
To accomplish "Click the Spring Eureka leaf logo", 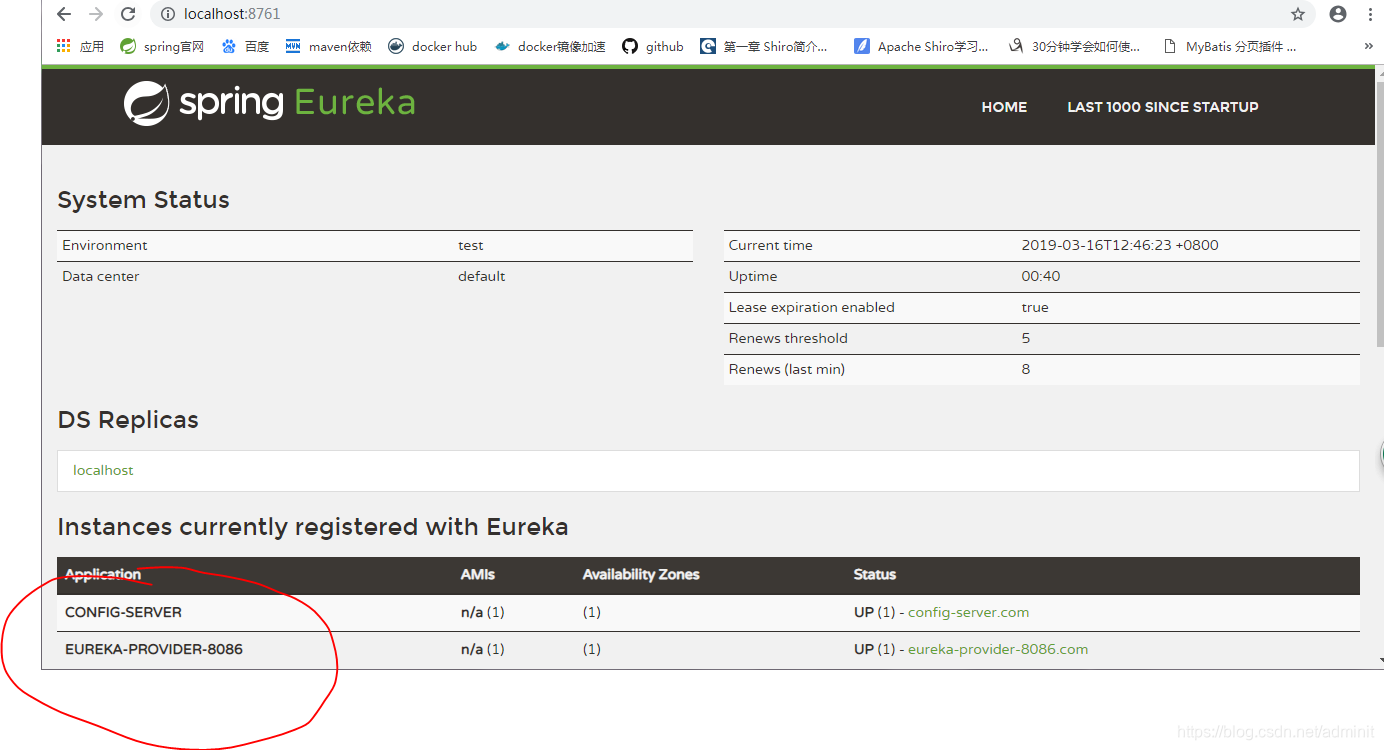I will [x=146, y=103].
